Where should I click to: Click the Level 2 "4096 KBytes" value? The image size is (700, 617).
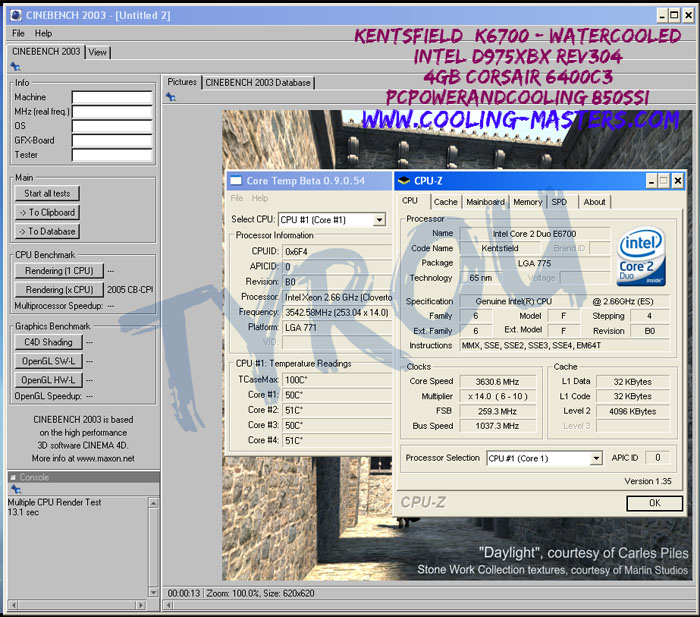coord(632,412)
